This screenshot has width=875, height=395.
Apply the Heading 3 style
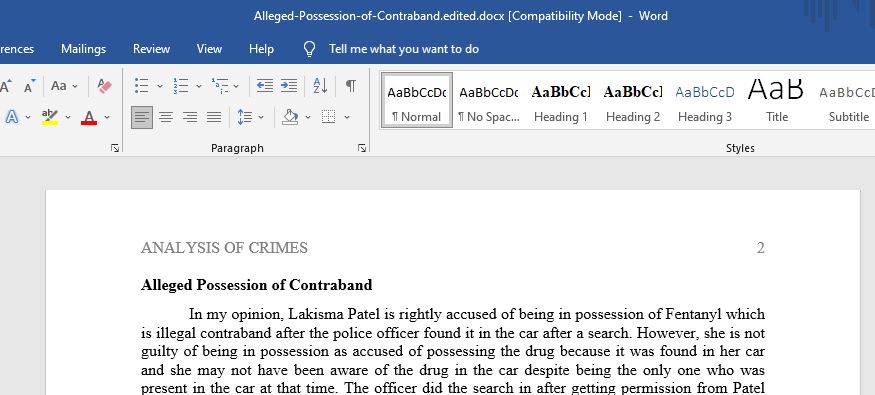[705, 101]
